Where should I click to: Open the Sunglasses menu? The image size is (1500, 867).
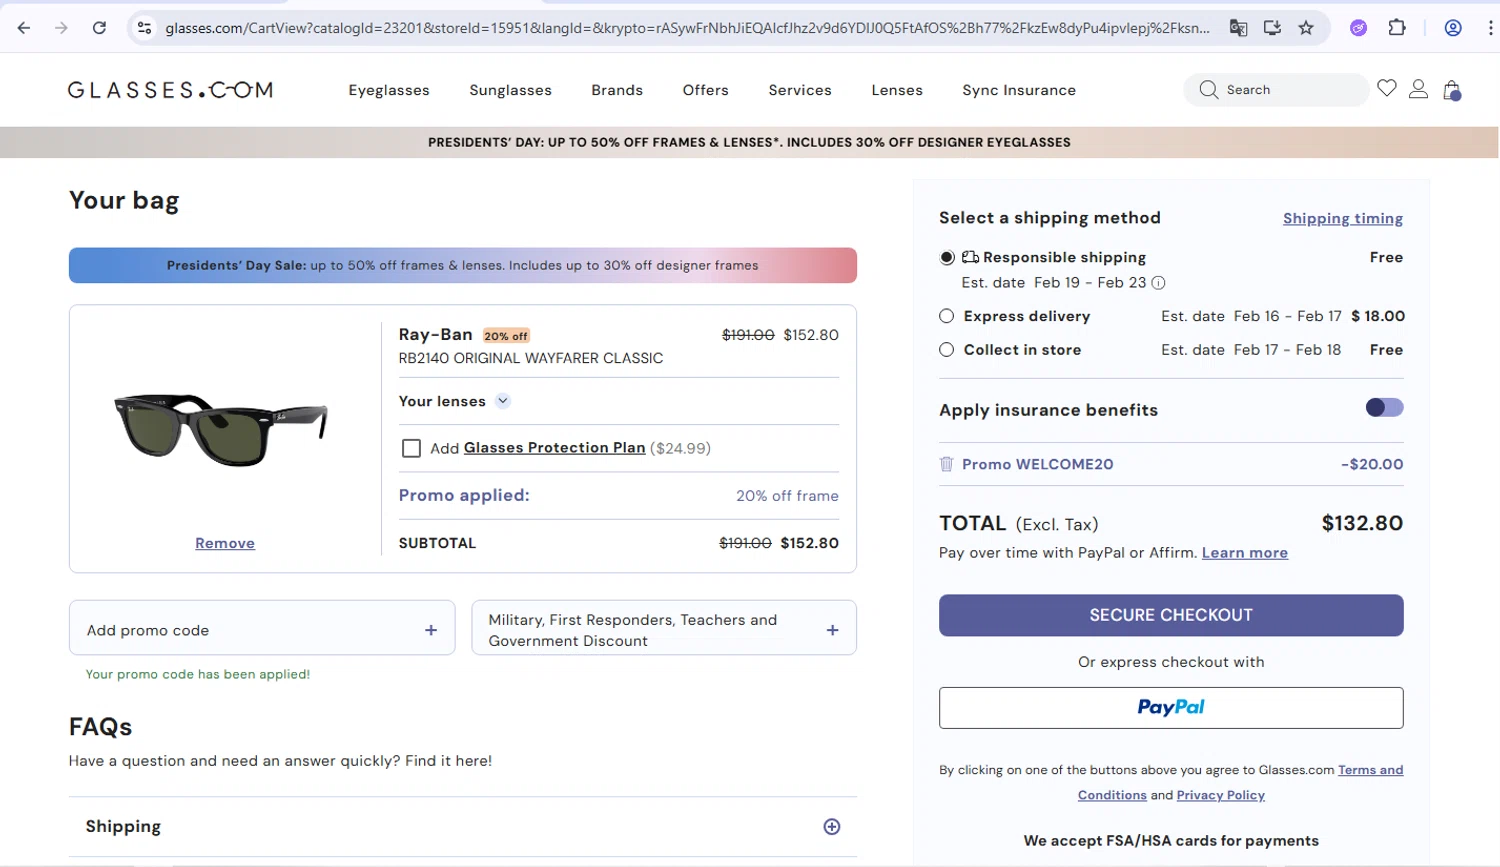click(x=510, y=90)
